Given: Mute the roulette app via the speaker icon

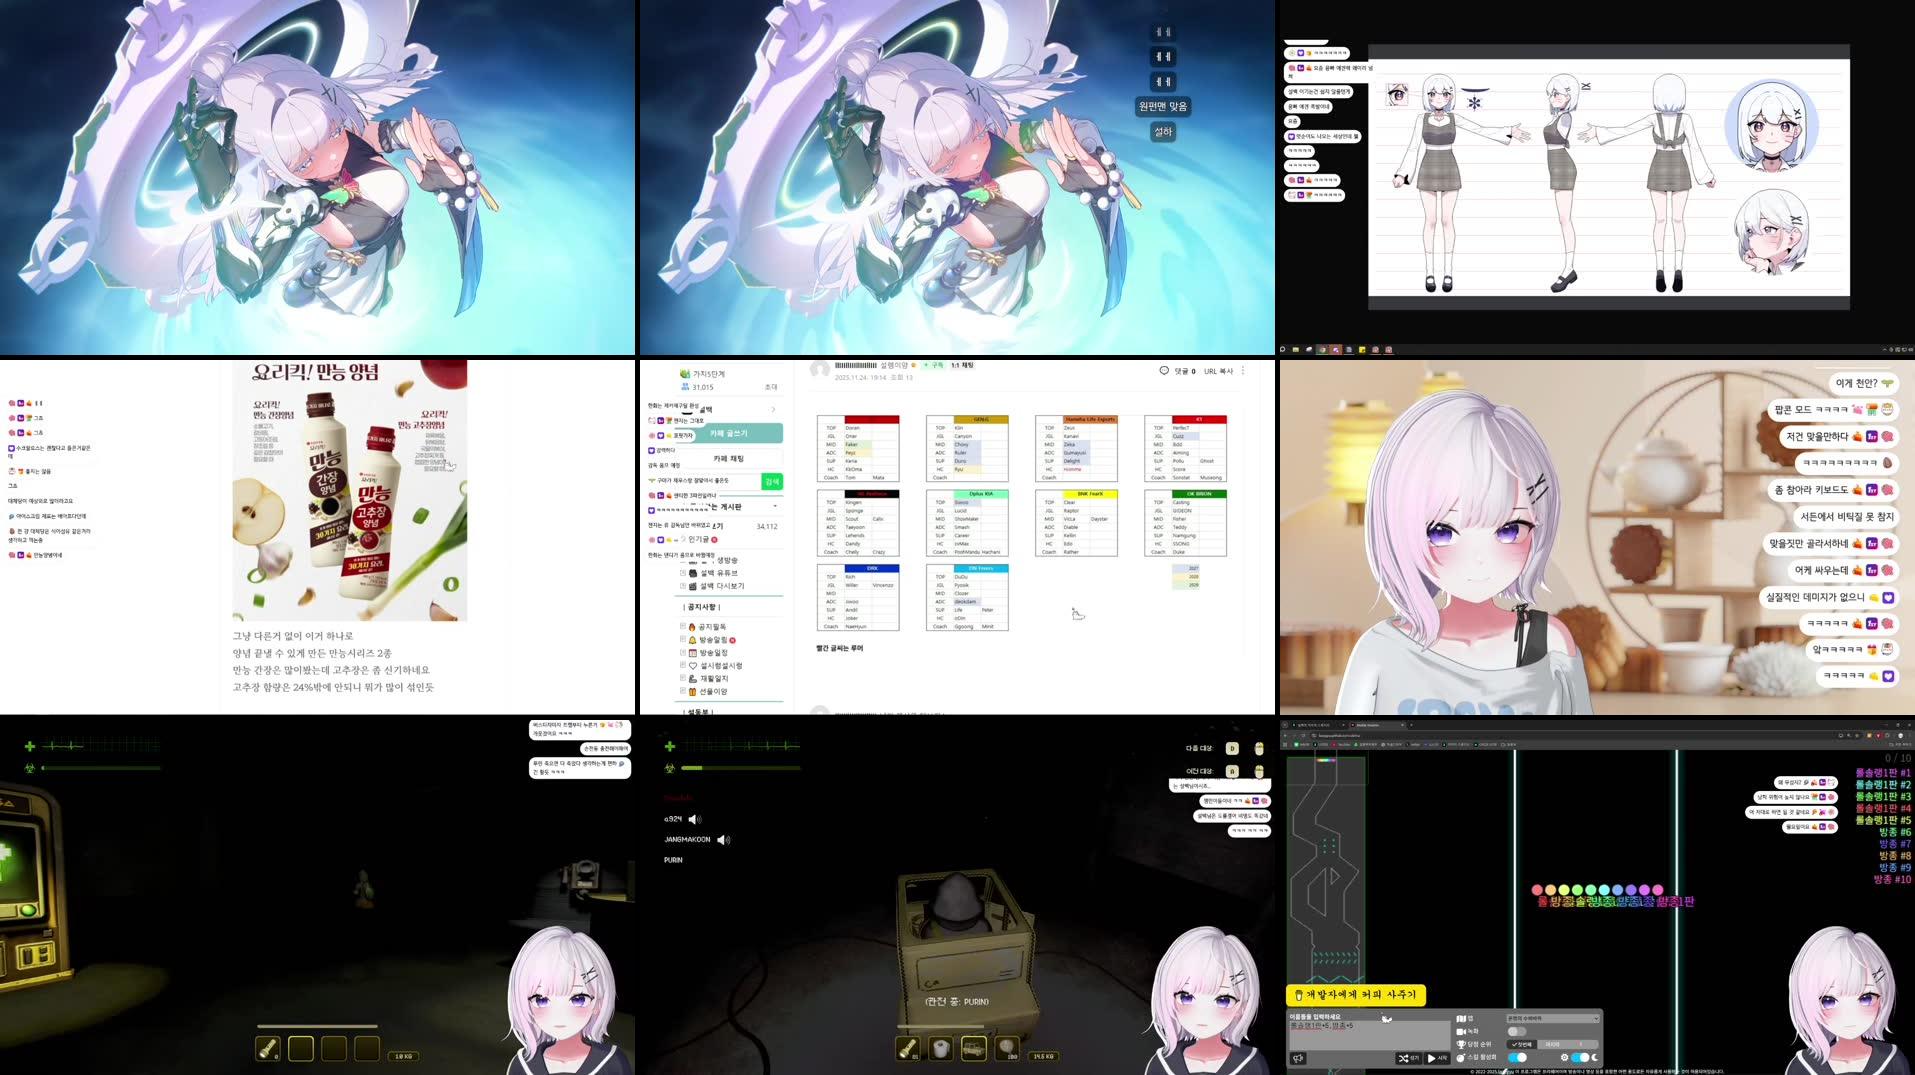Looking at the screenshot, I should (1298, 1058).
